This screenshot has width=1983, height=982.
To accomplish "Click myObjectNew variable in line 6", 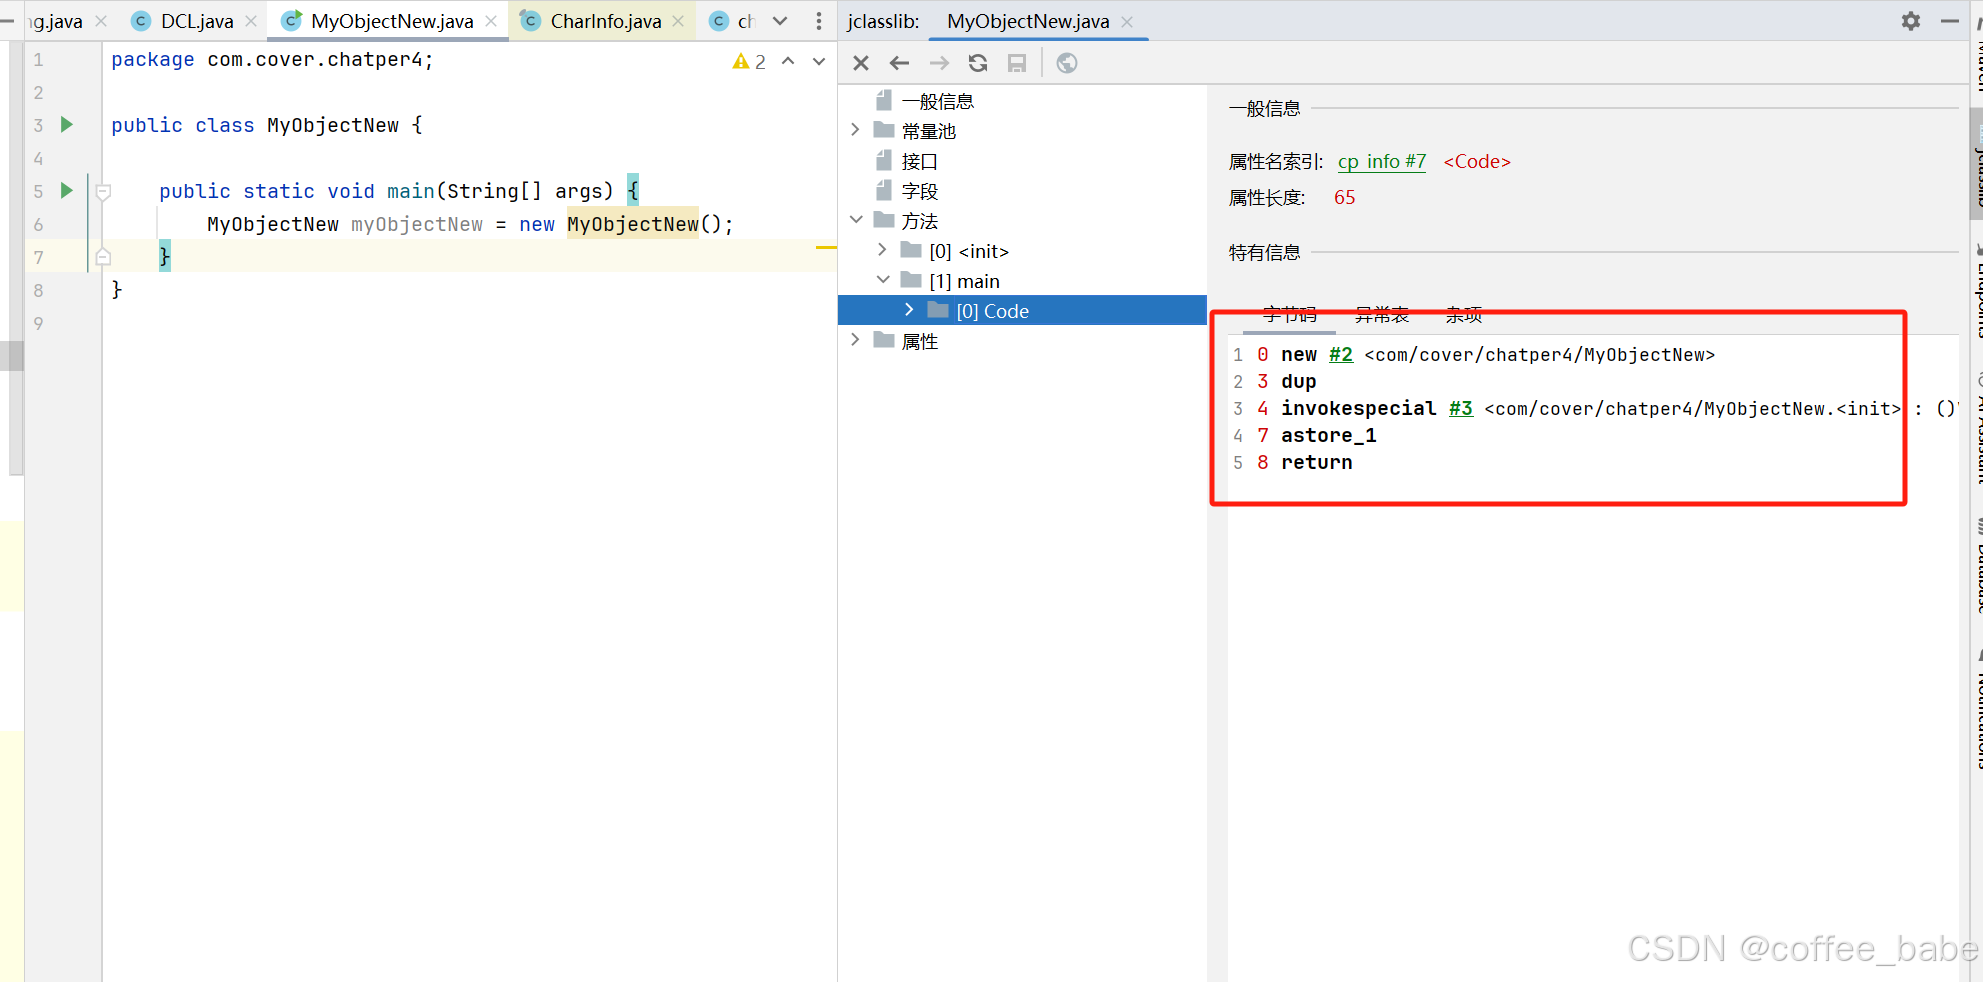I will pyautogui.click(x=417, y=224).
